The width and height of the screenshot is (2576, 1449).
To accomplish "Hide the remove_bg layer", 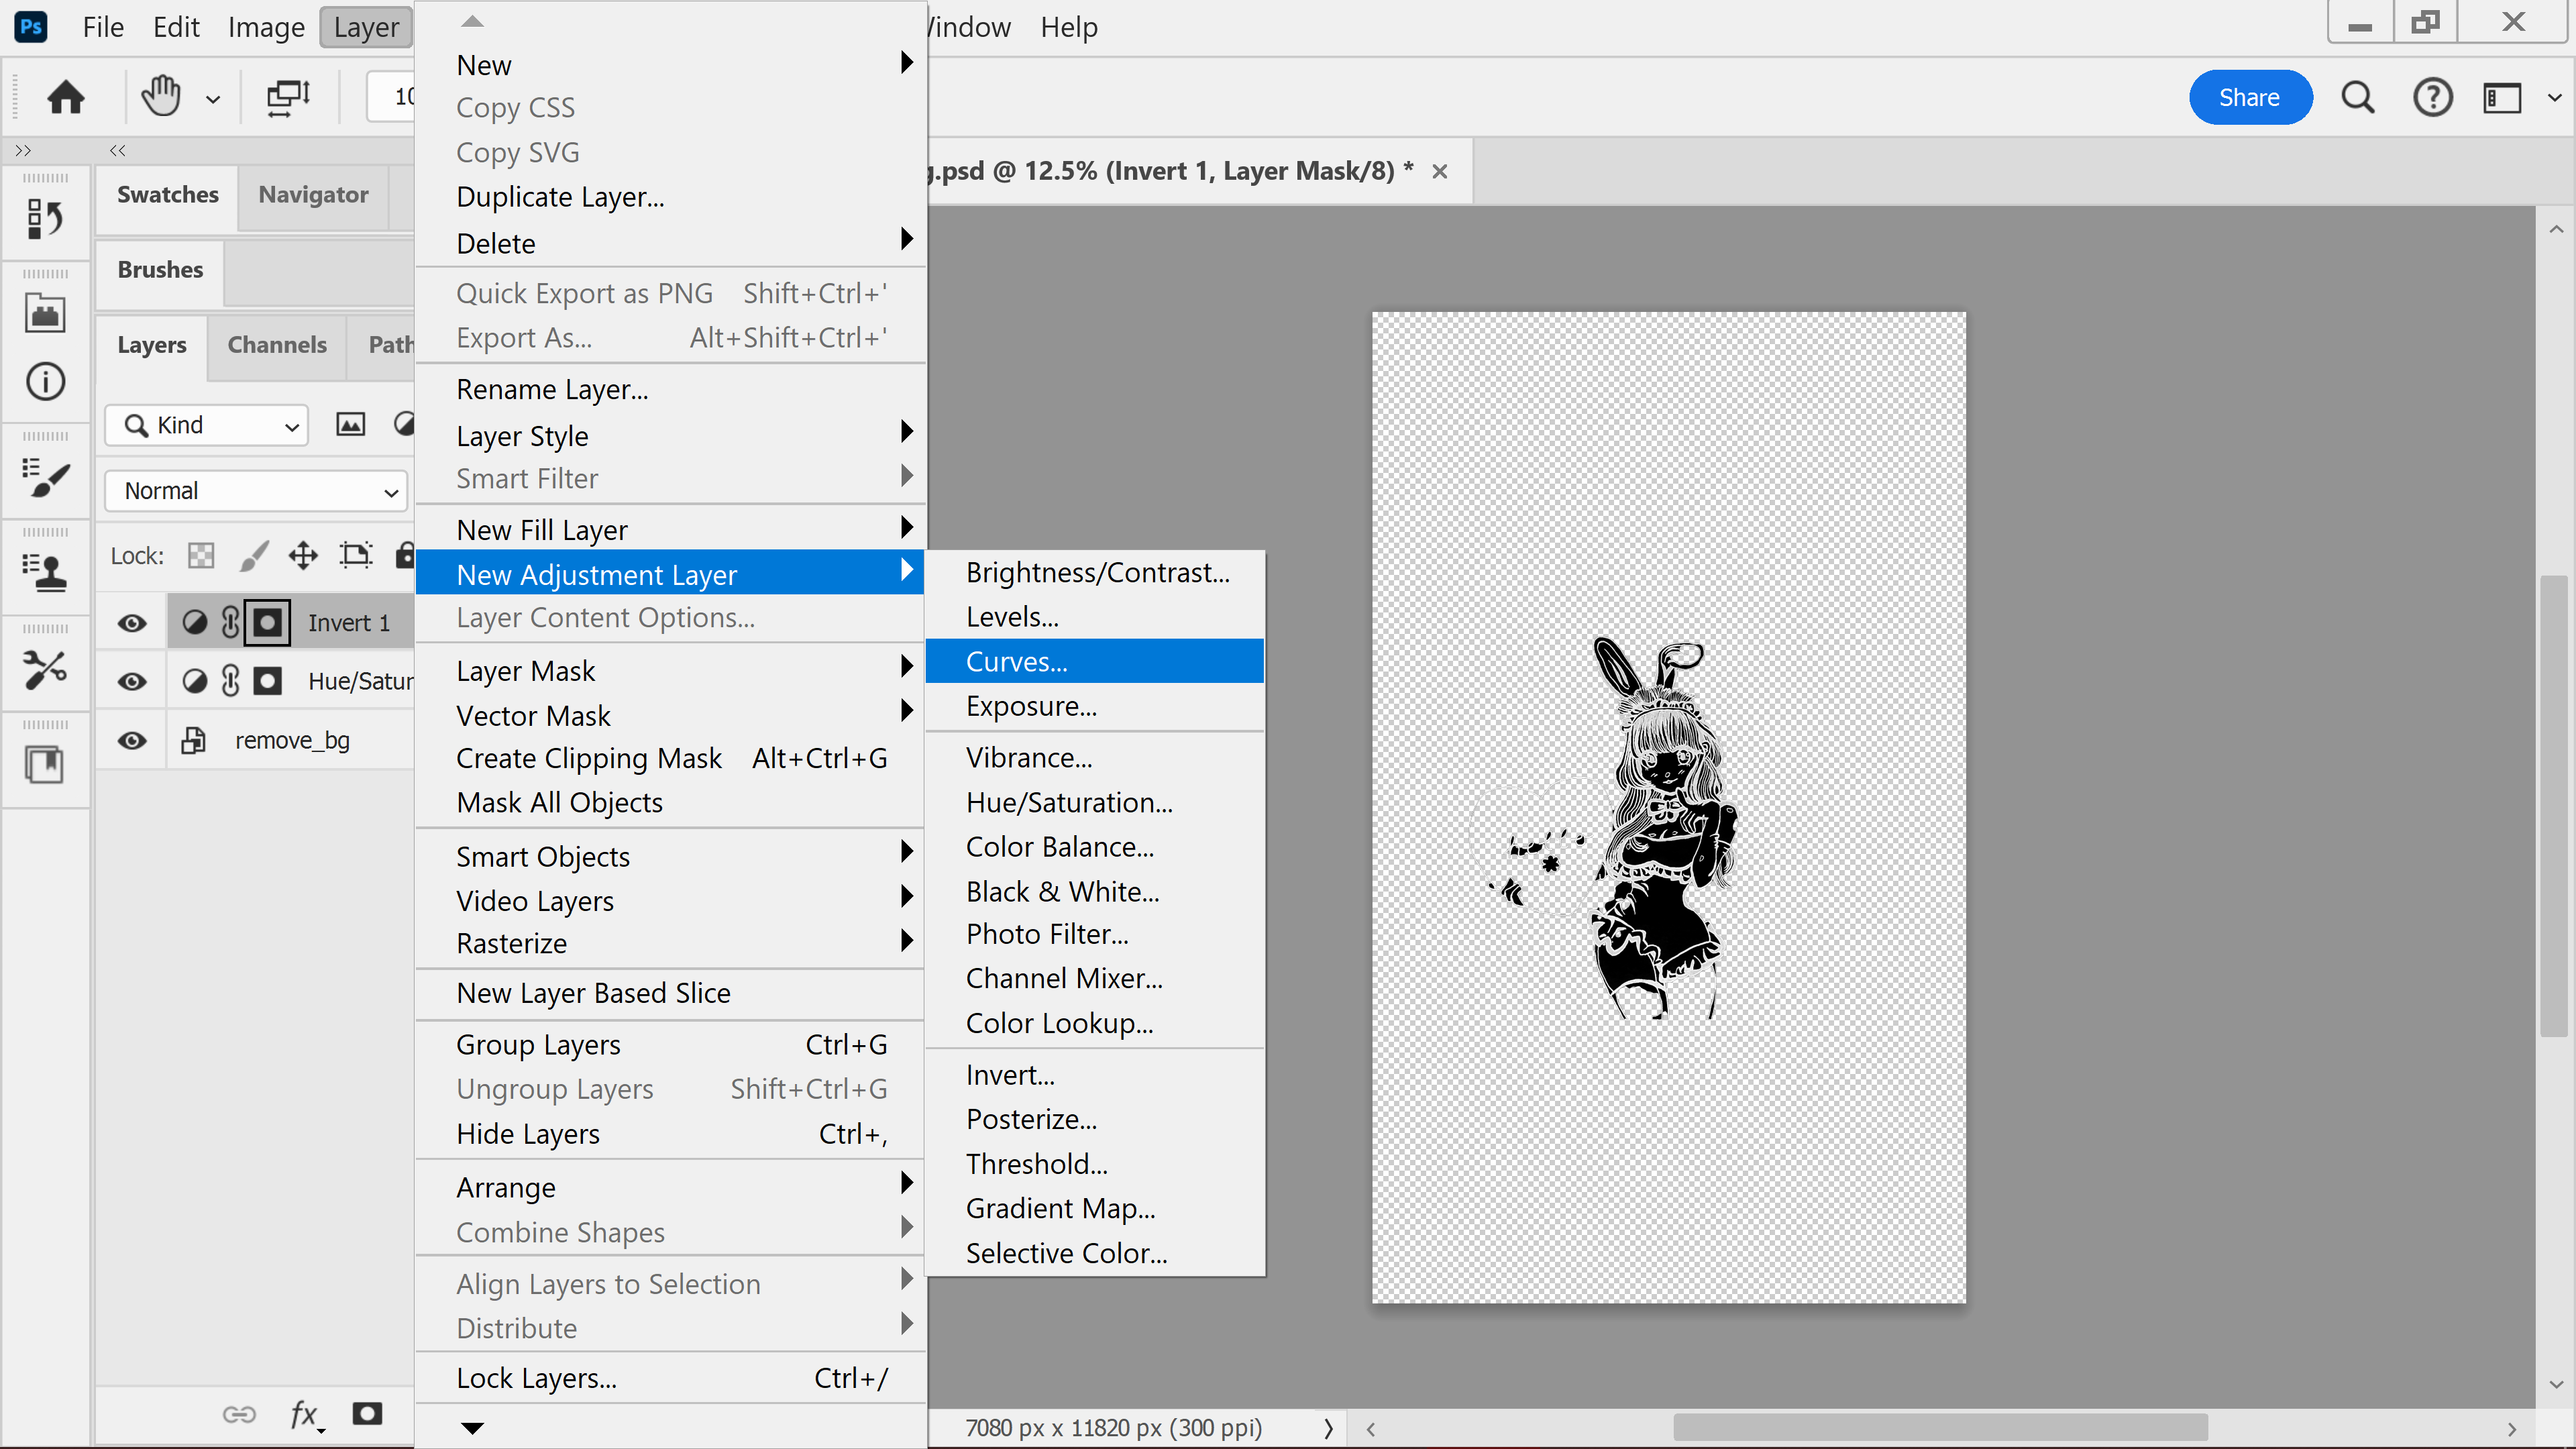I will tap(132, 741).
